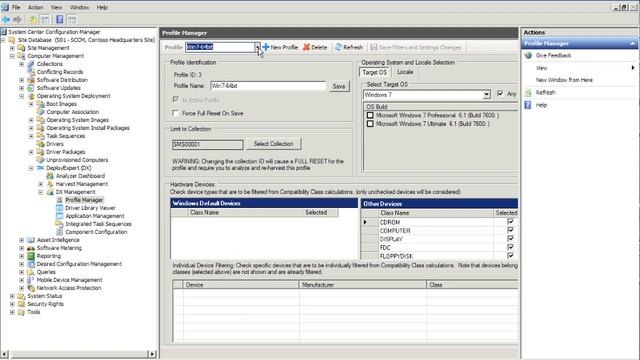Switch to the Locale tab

405,72
